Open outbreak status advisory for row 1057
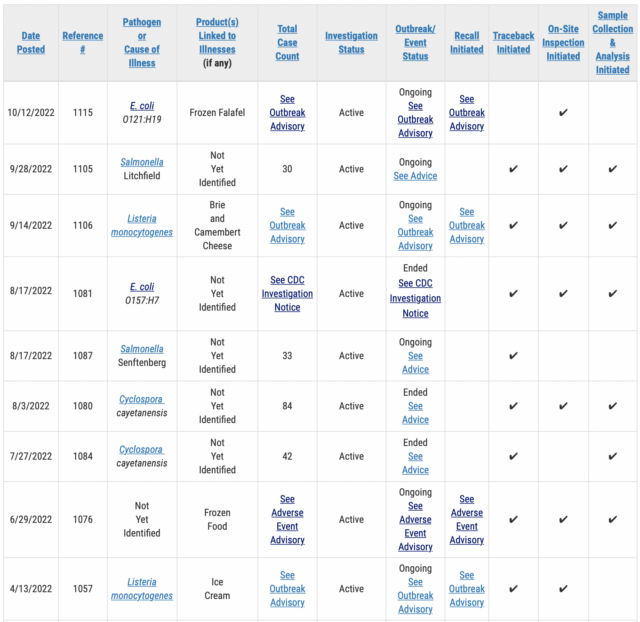640x622 pixels. (x=415, y=595)
